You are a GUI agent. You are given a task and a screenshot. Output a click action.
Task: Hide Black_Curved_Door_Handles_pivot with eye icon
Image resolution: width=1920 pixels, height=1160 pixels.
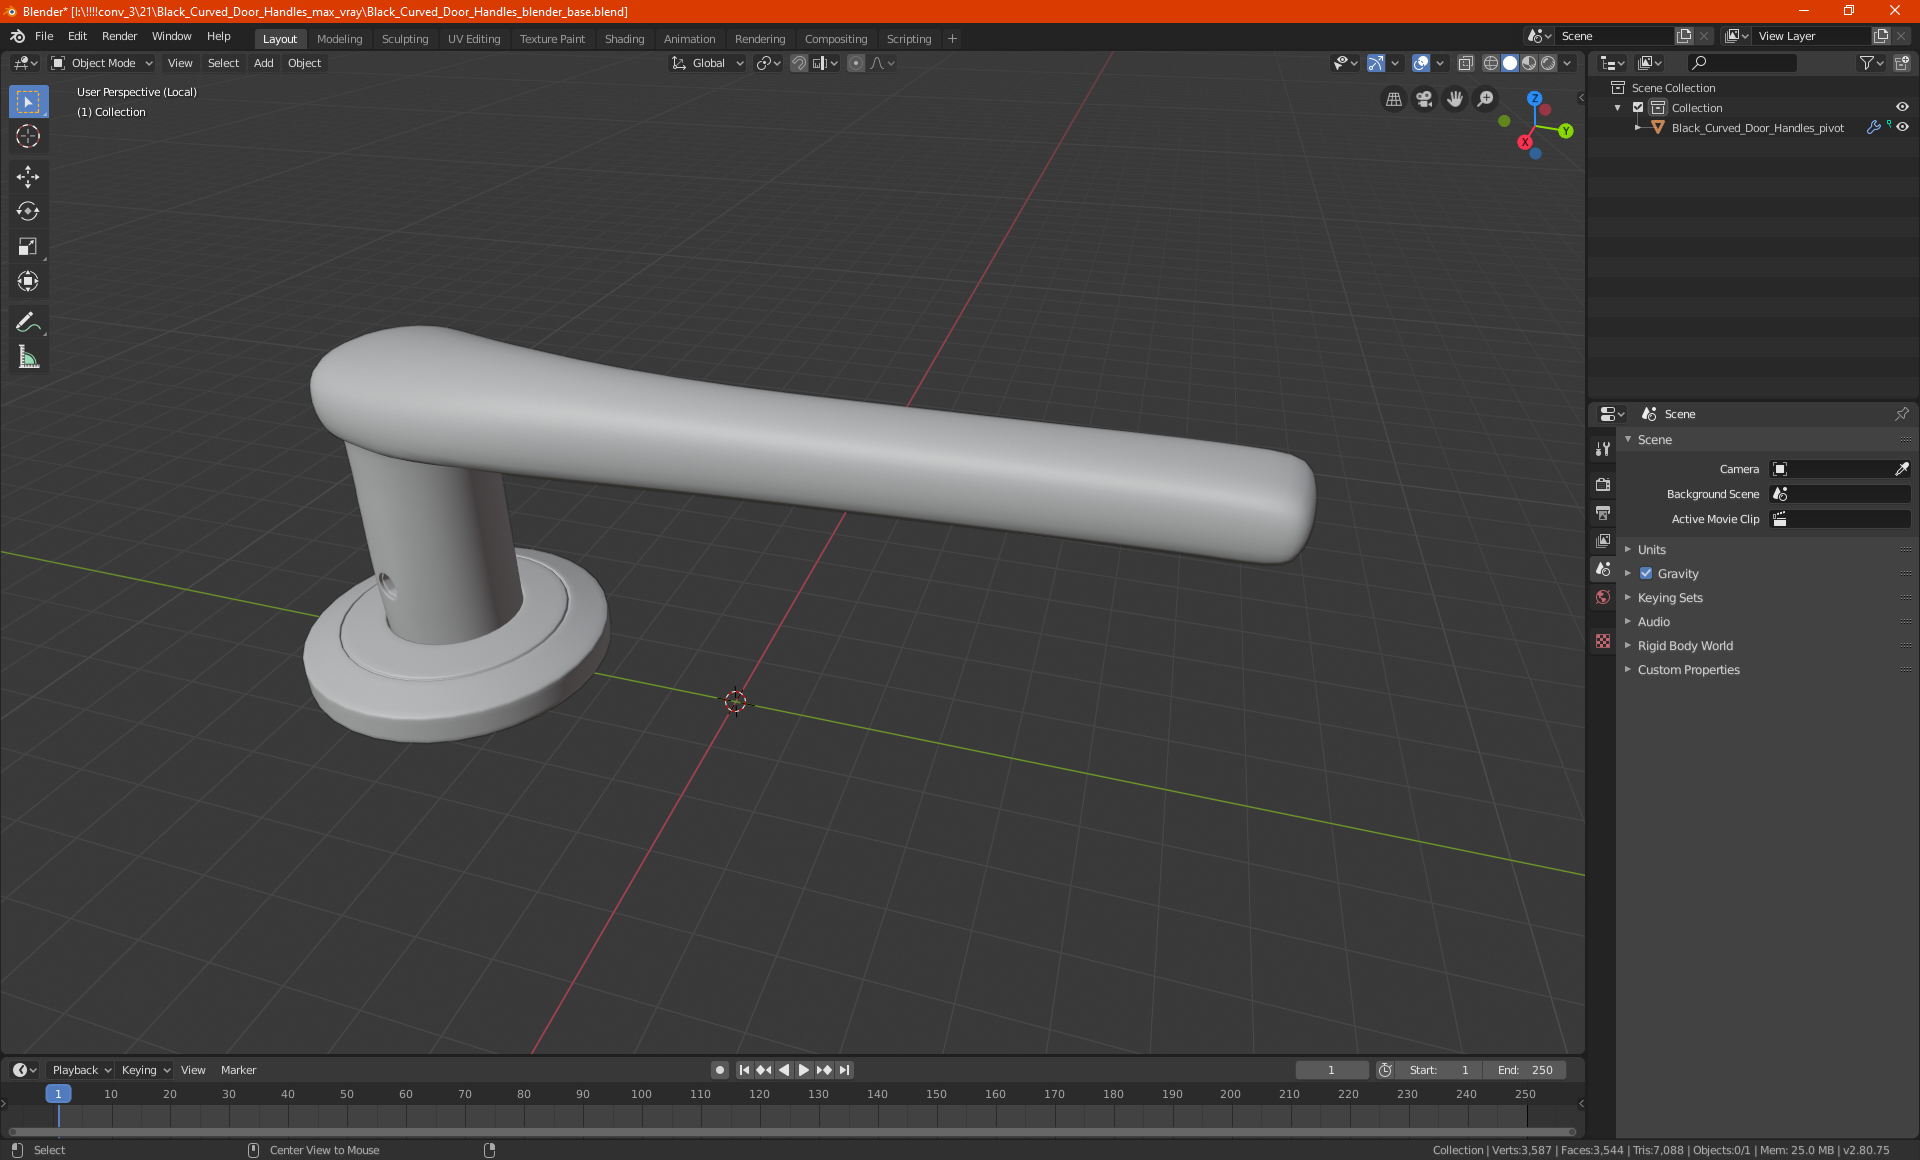[x=1902, y=128]
